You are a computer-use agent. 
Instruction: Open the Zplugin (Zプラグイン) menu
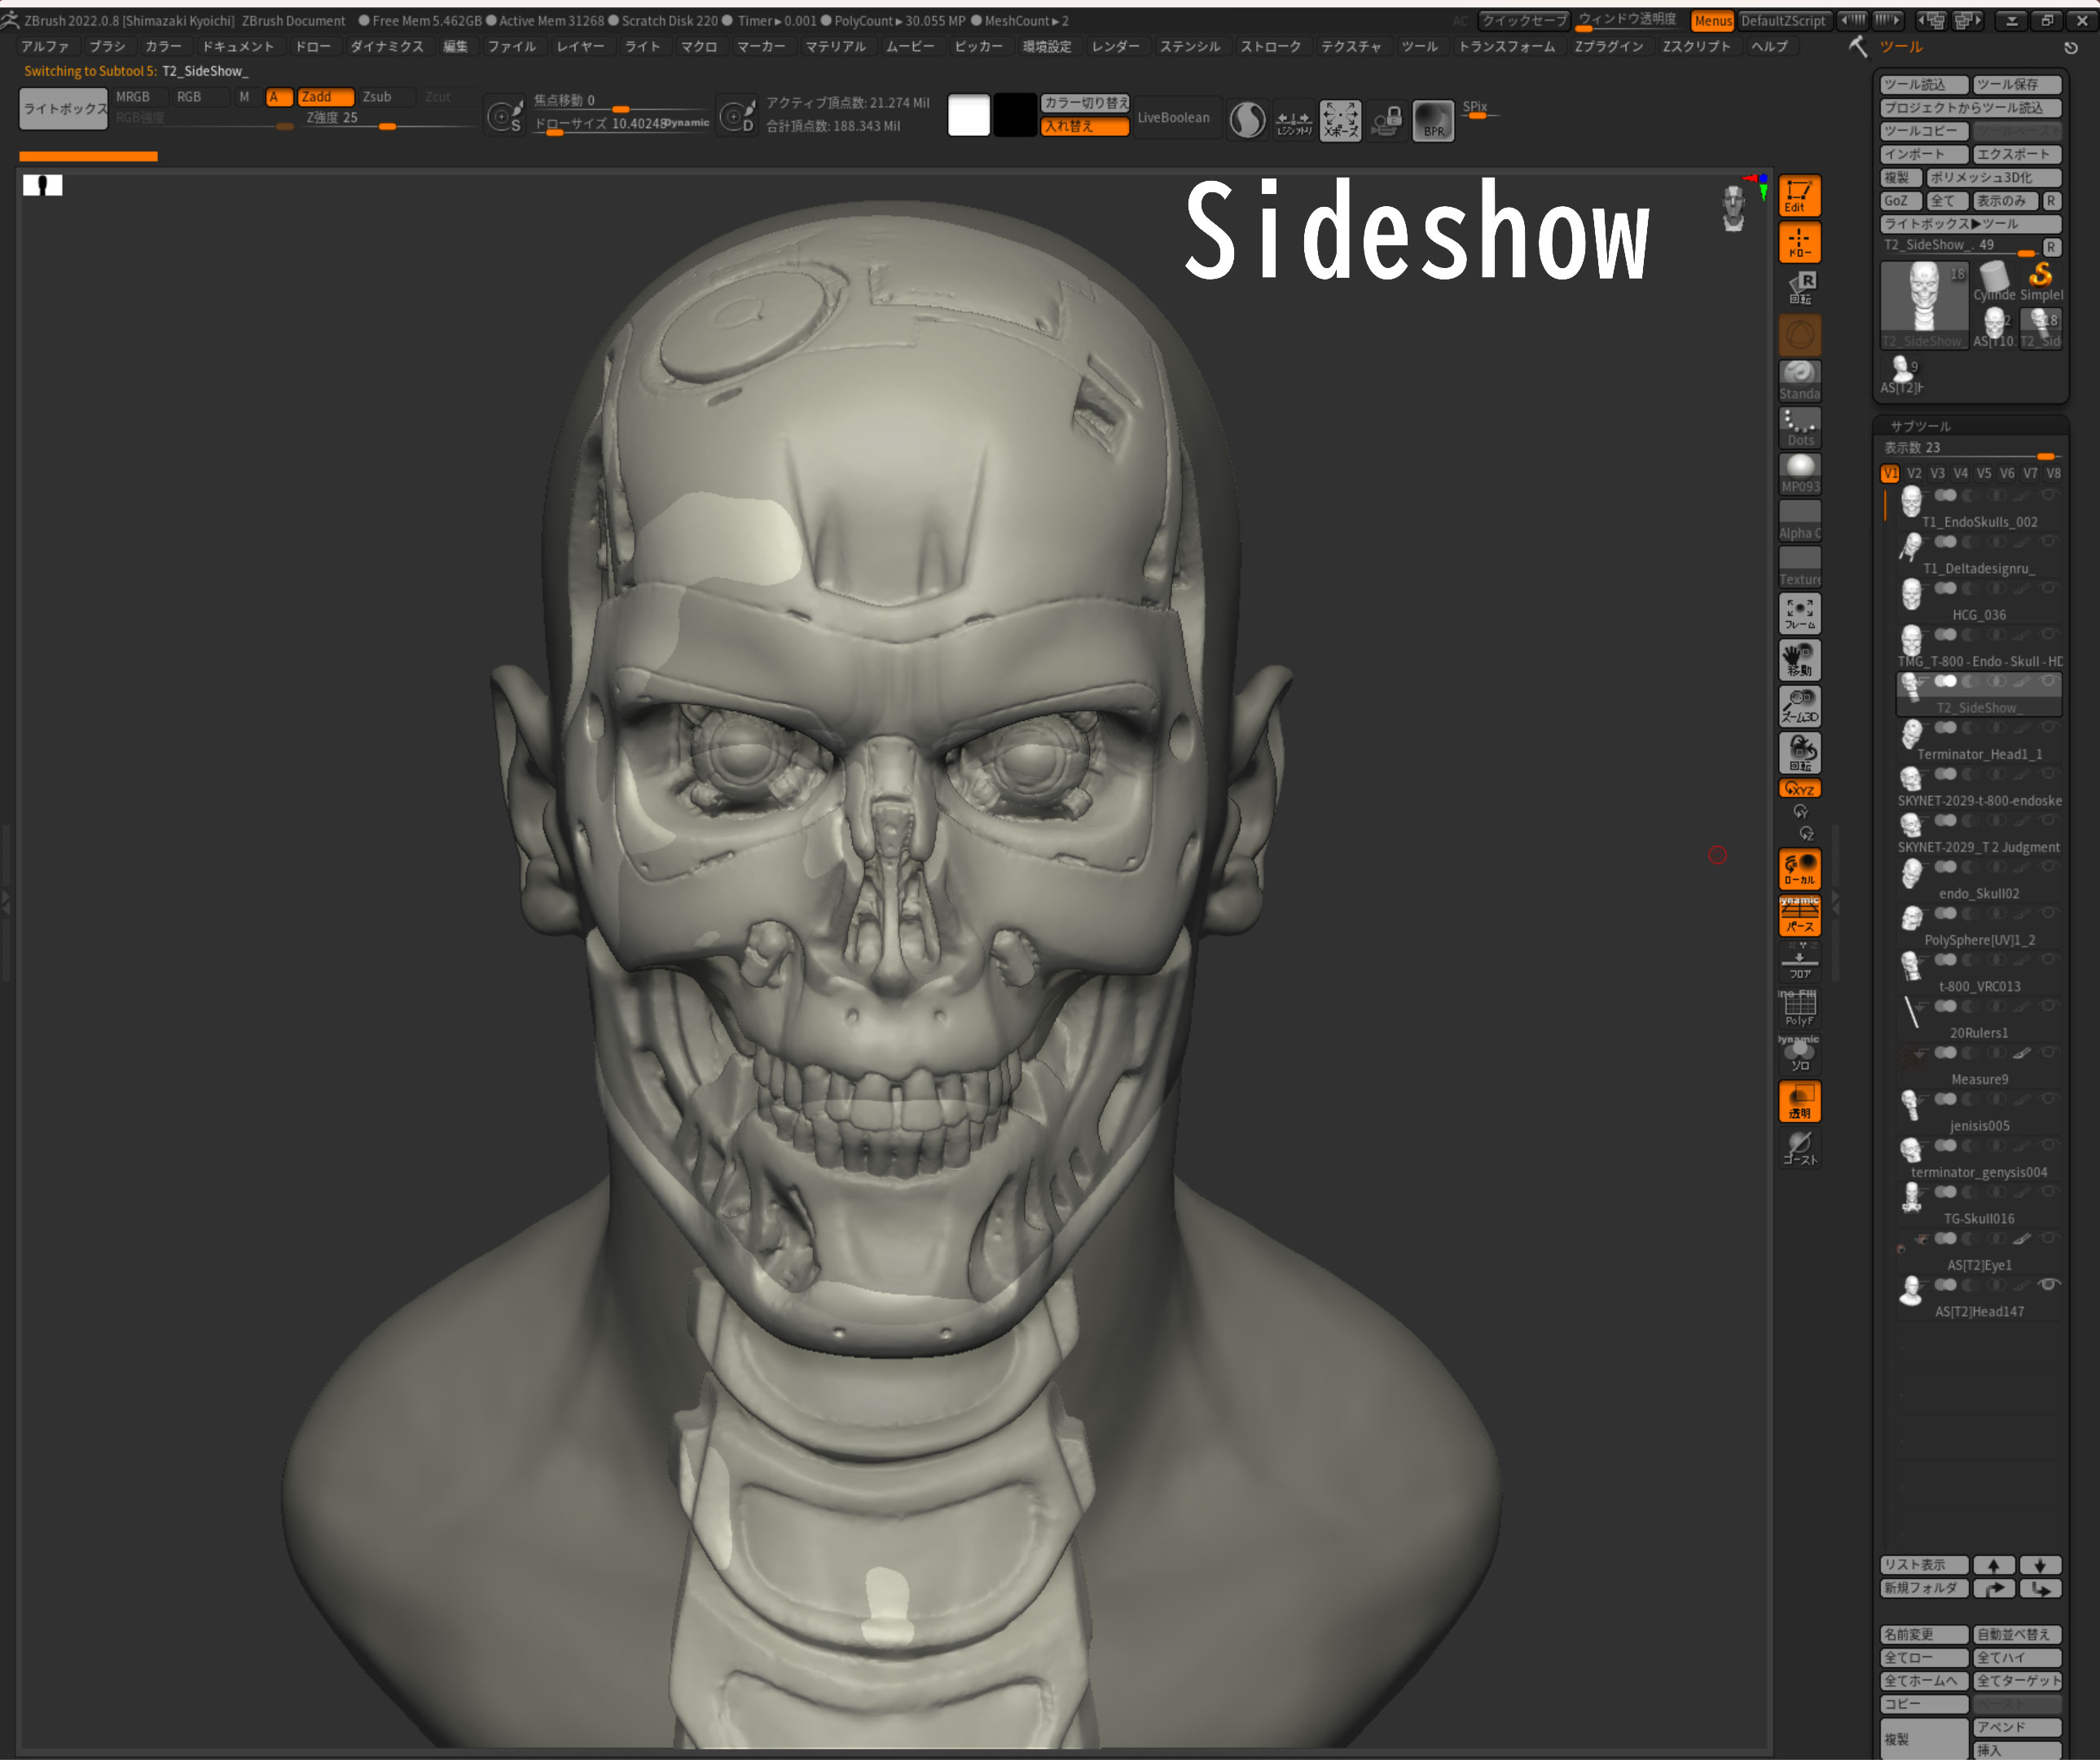tap(1608, 47)
